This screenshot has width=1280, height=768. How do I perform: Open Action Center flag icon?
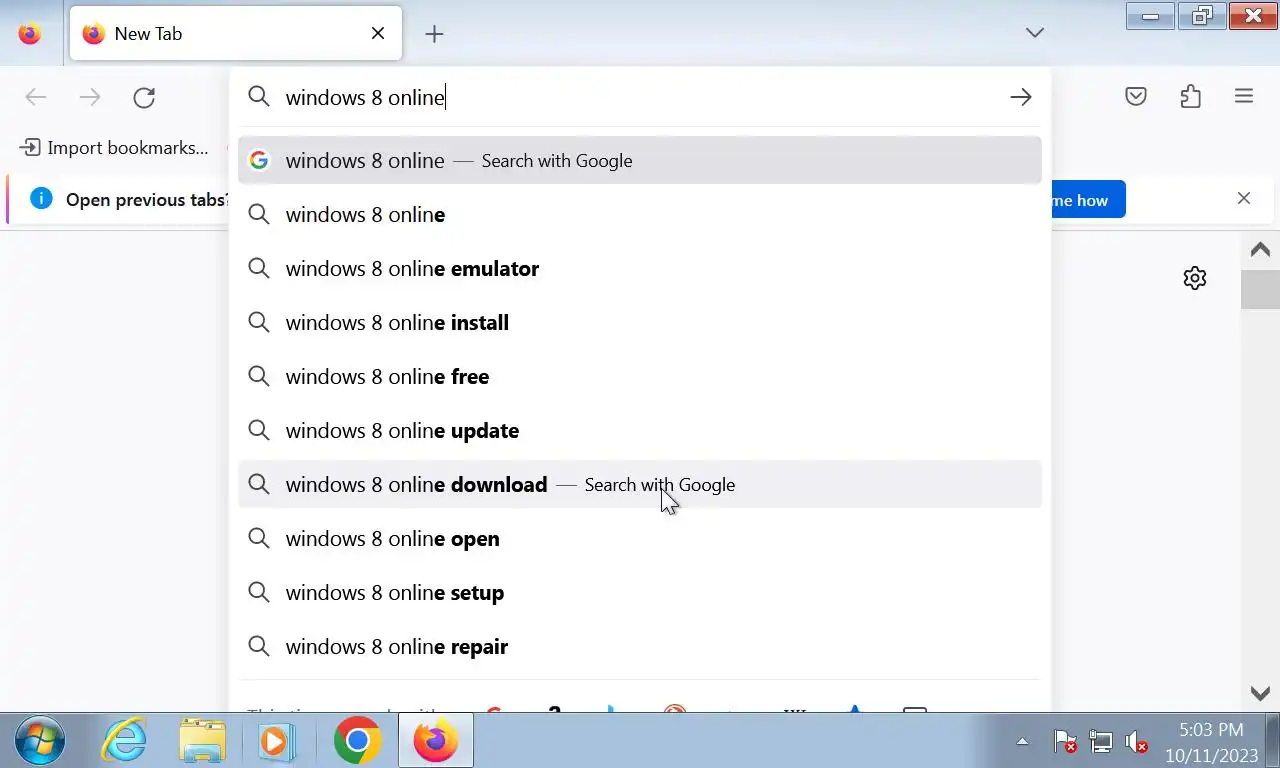1066,742
